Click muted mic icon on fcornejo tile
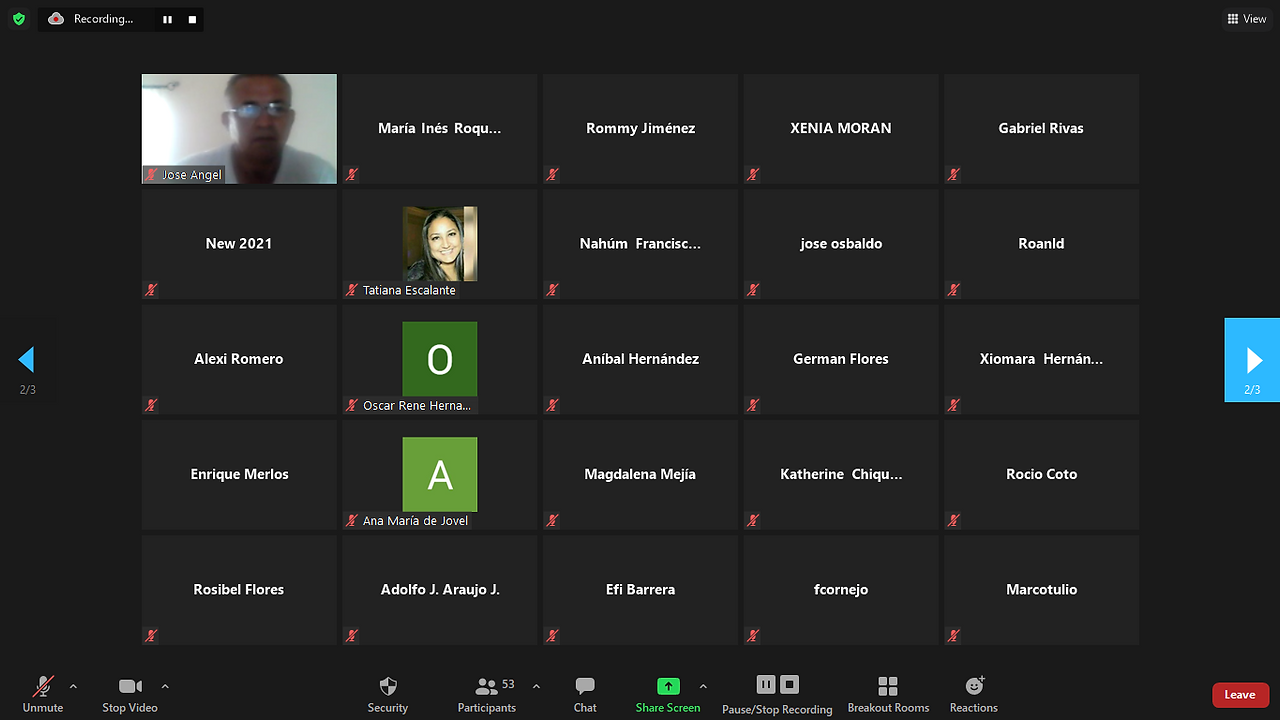 [x=753, y=635]
